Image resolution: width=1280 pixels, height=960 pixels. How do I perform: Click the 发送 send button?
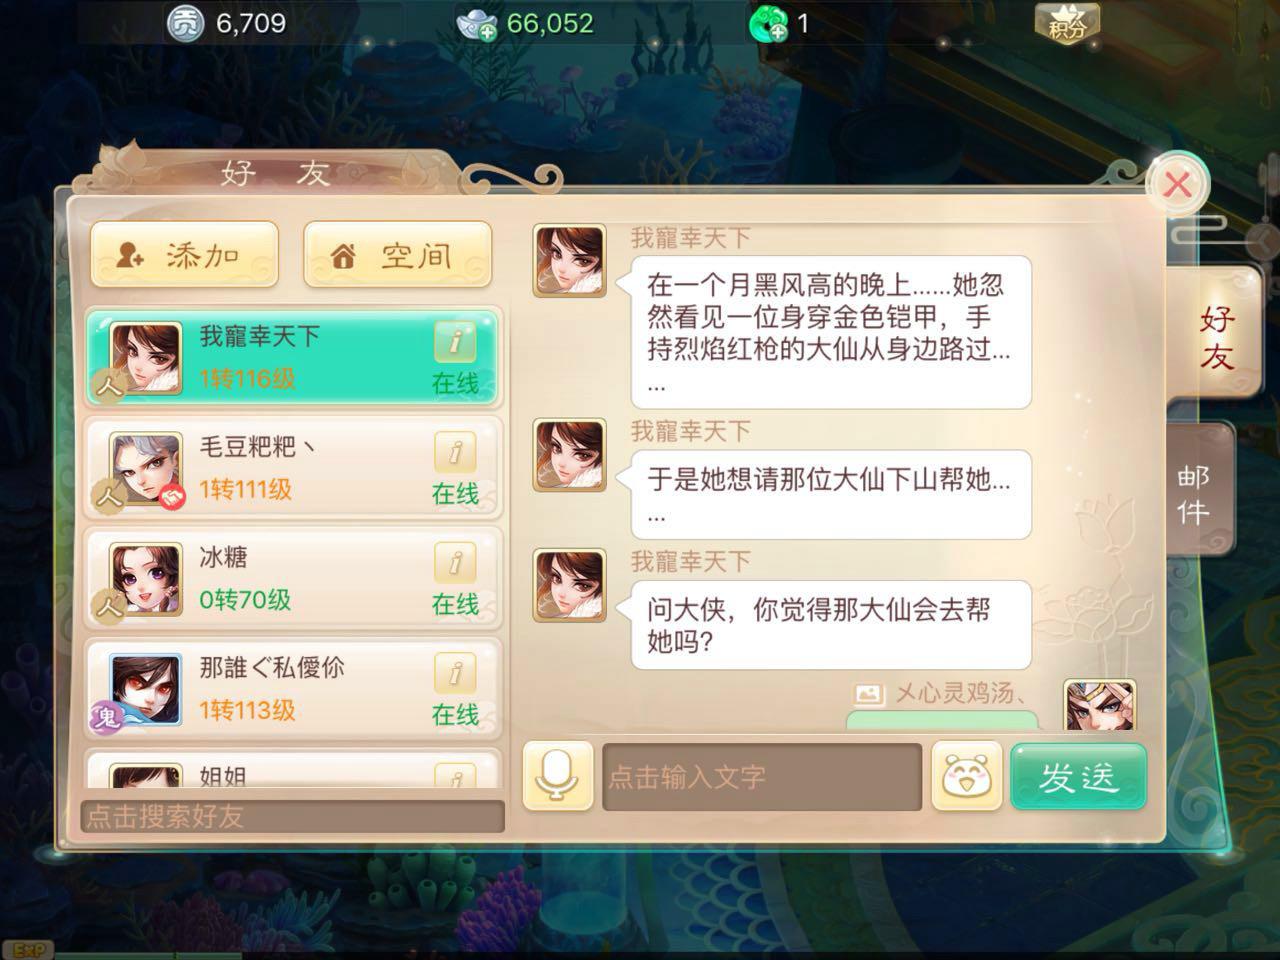click(x=1078, y=777)
